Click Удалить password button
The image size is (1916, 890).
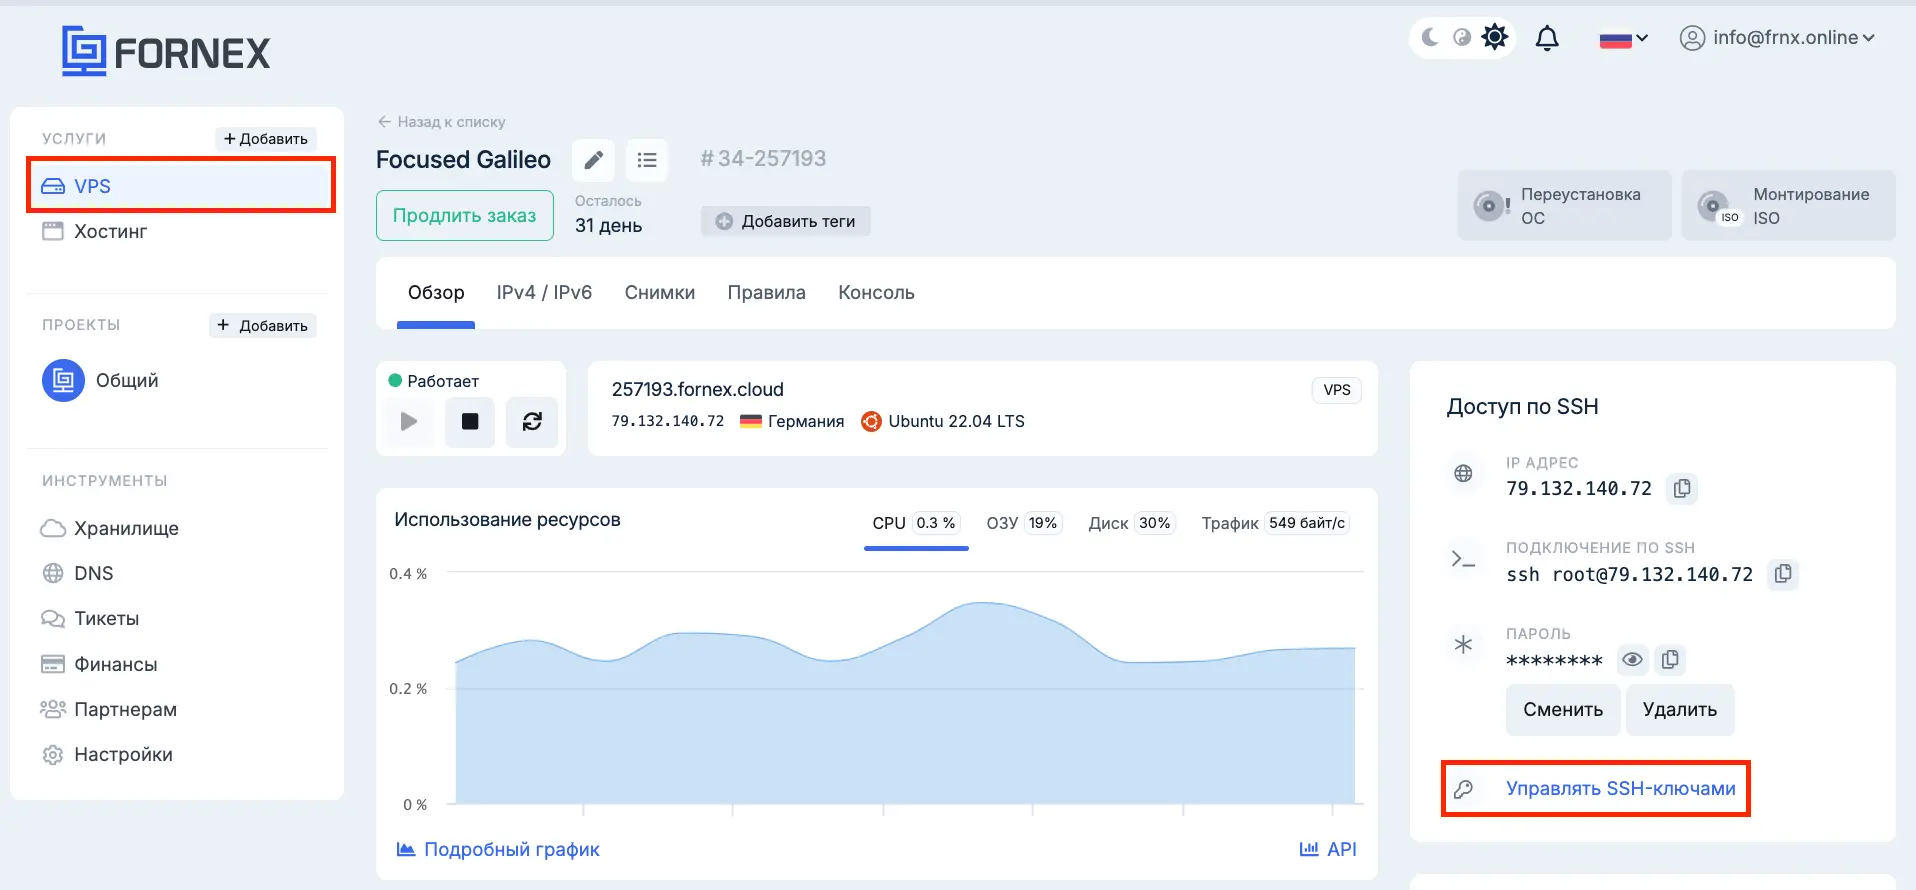point(1680,710)
